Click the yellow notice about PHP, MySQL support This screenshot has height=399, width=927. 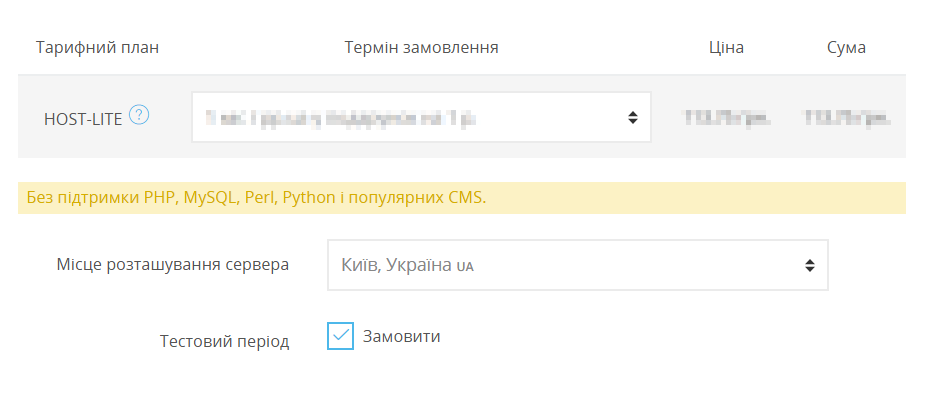[x=462, y=197]
